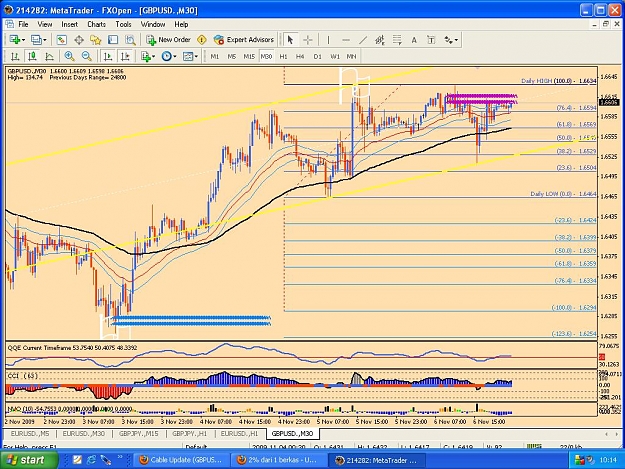The image size is (625, 469).
Task: Open the Data Window crosshair-target icon
Action: [x=79, y=40]
